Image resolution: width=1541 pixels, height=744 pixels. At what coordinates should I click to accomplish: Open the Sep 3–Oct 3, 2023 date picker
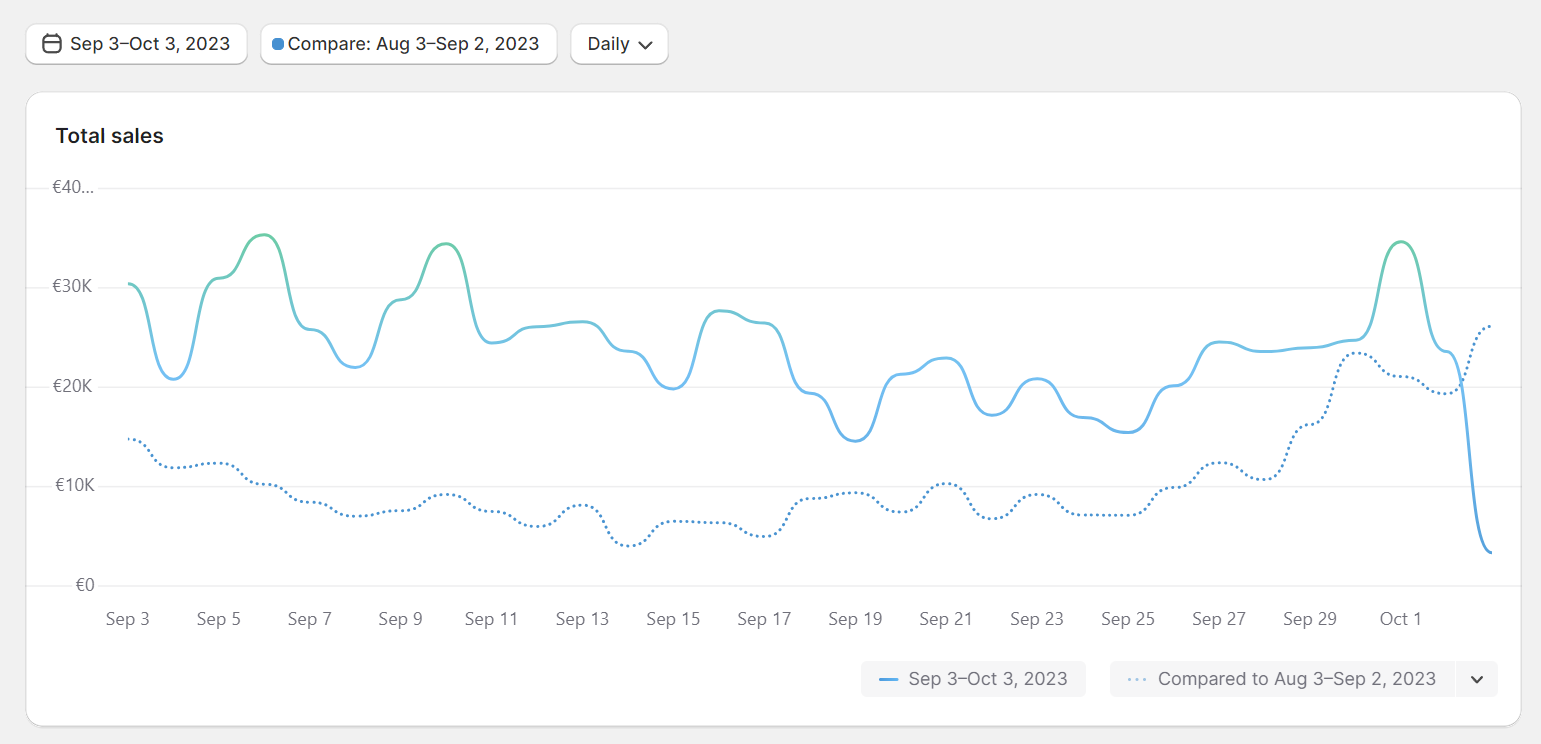136,44
